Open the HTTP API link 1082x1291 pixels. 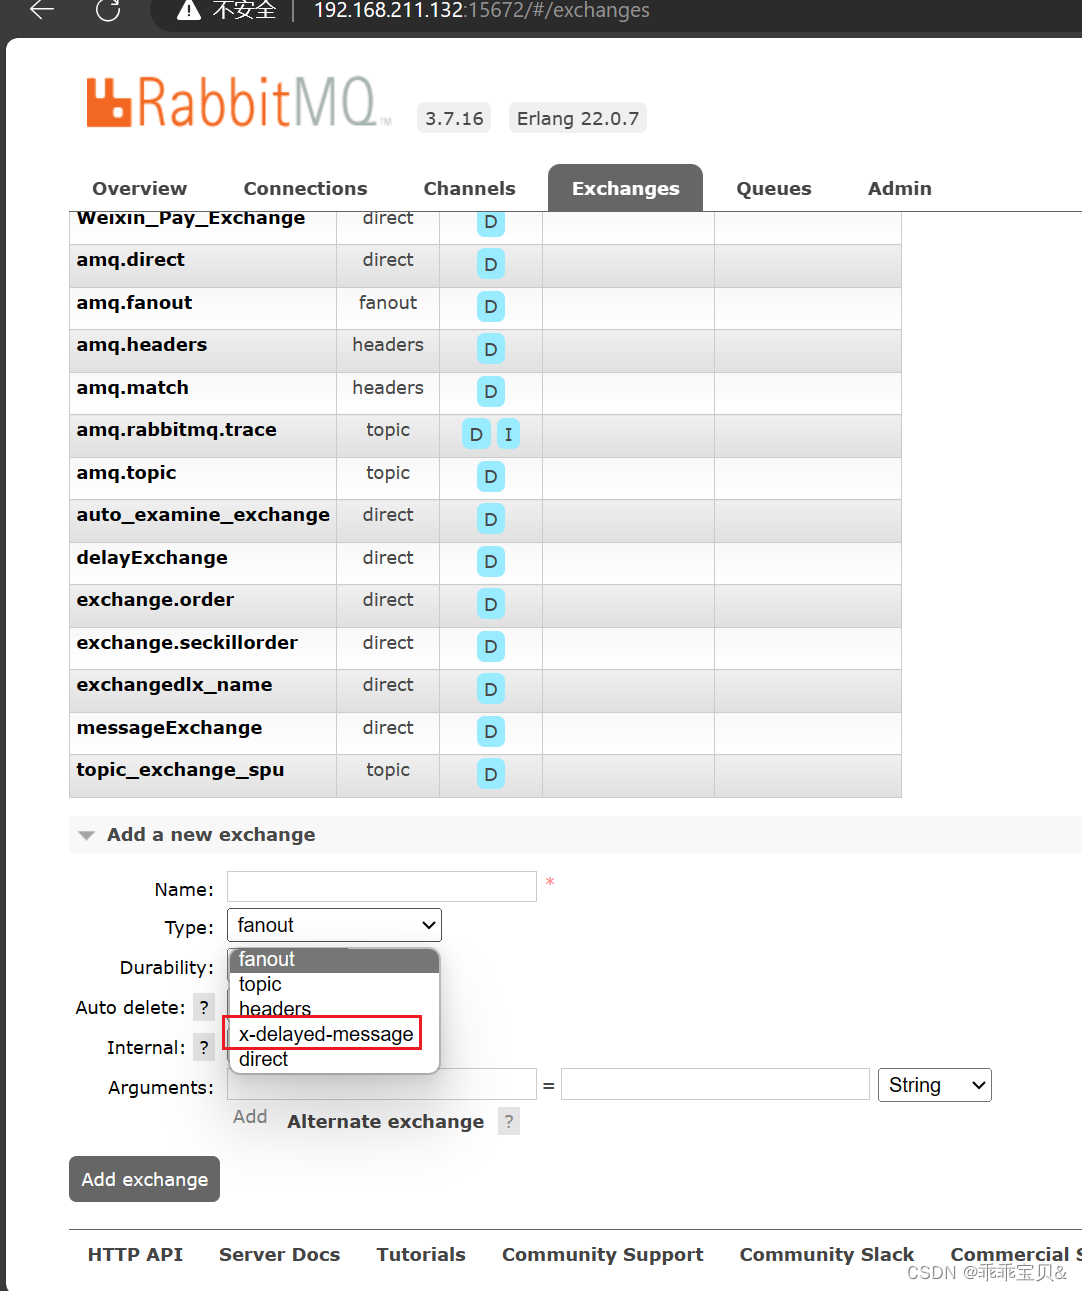(135, 1255)
